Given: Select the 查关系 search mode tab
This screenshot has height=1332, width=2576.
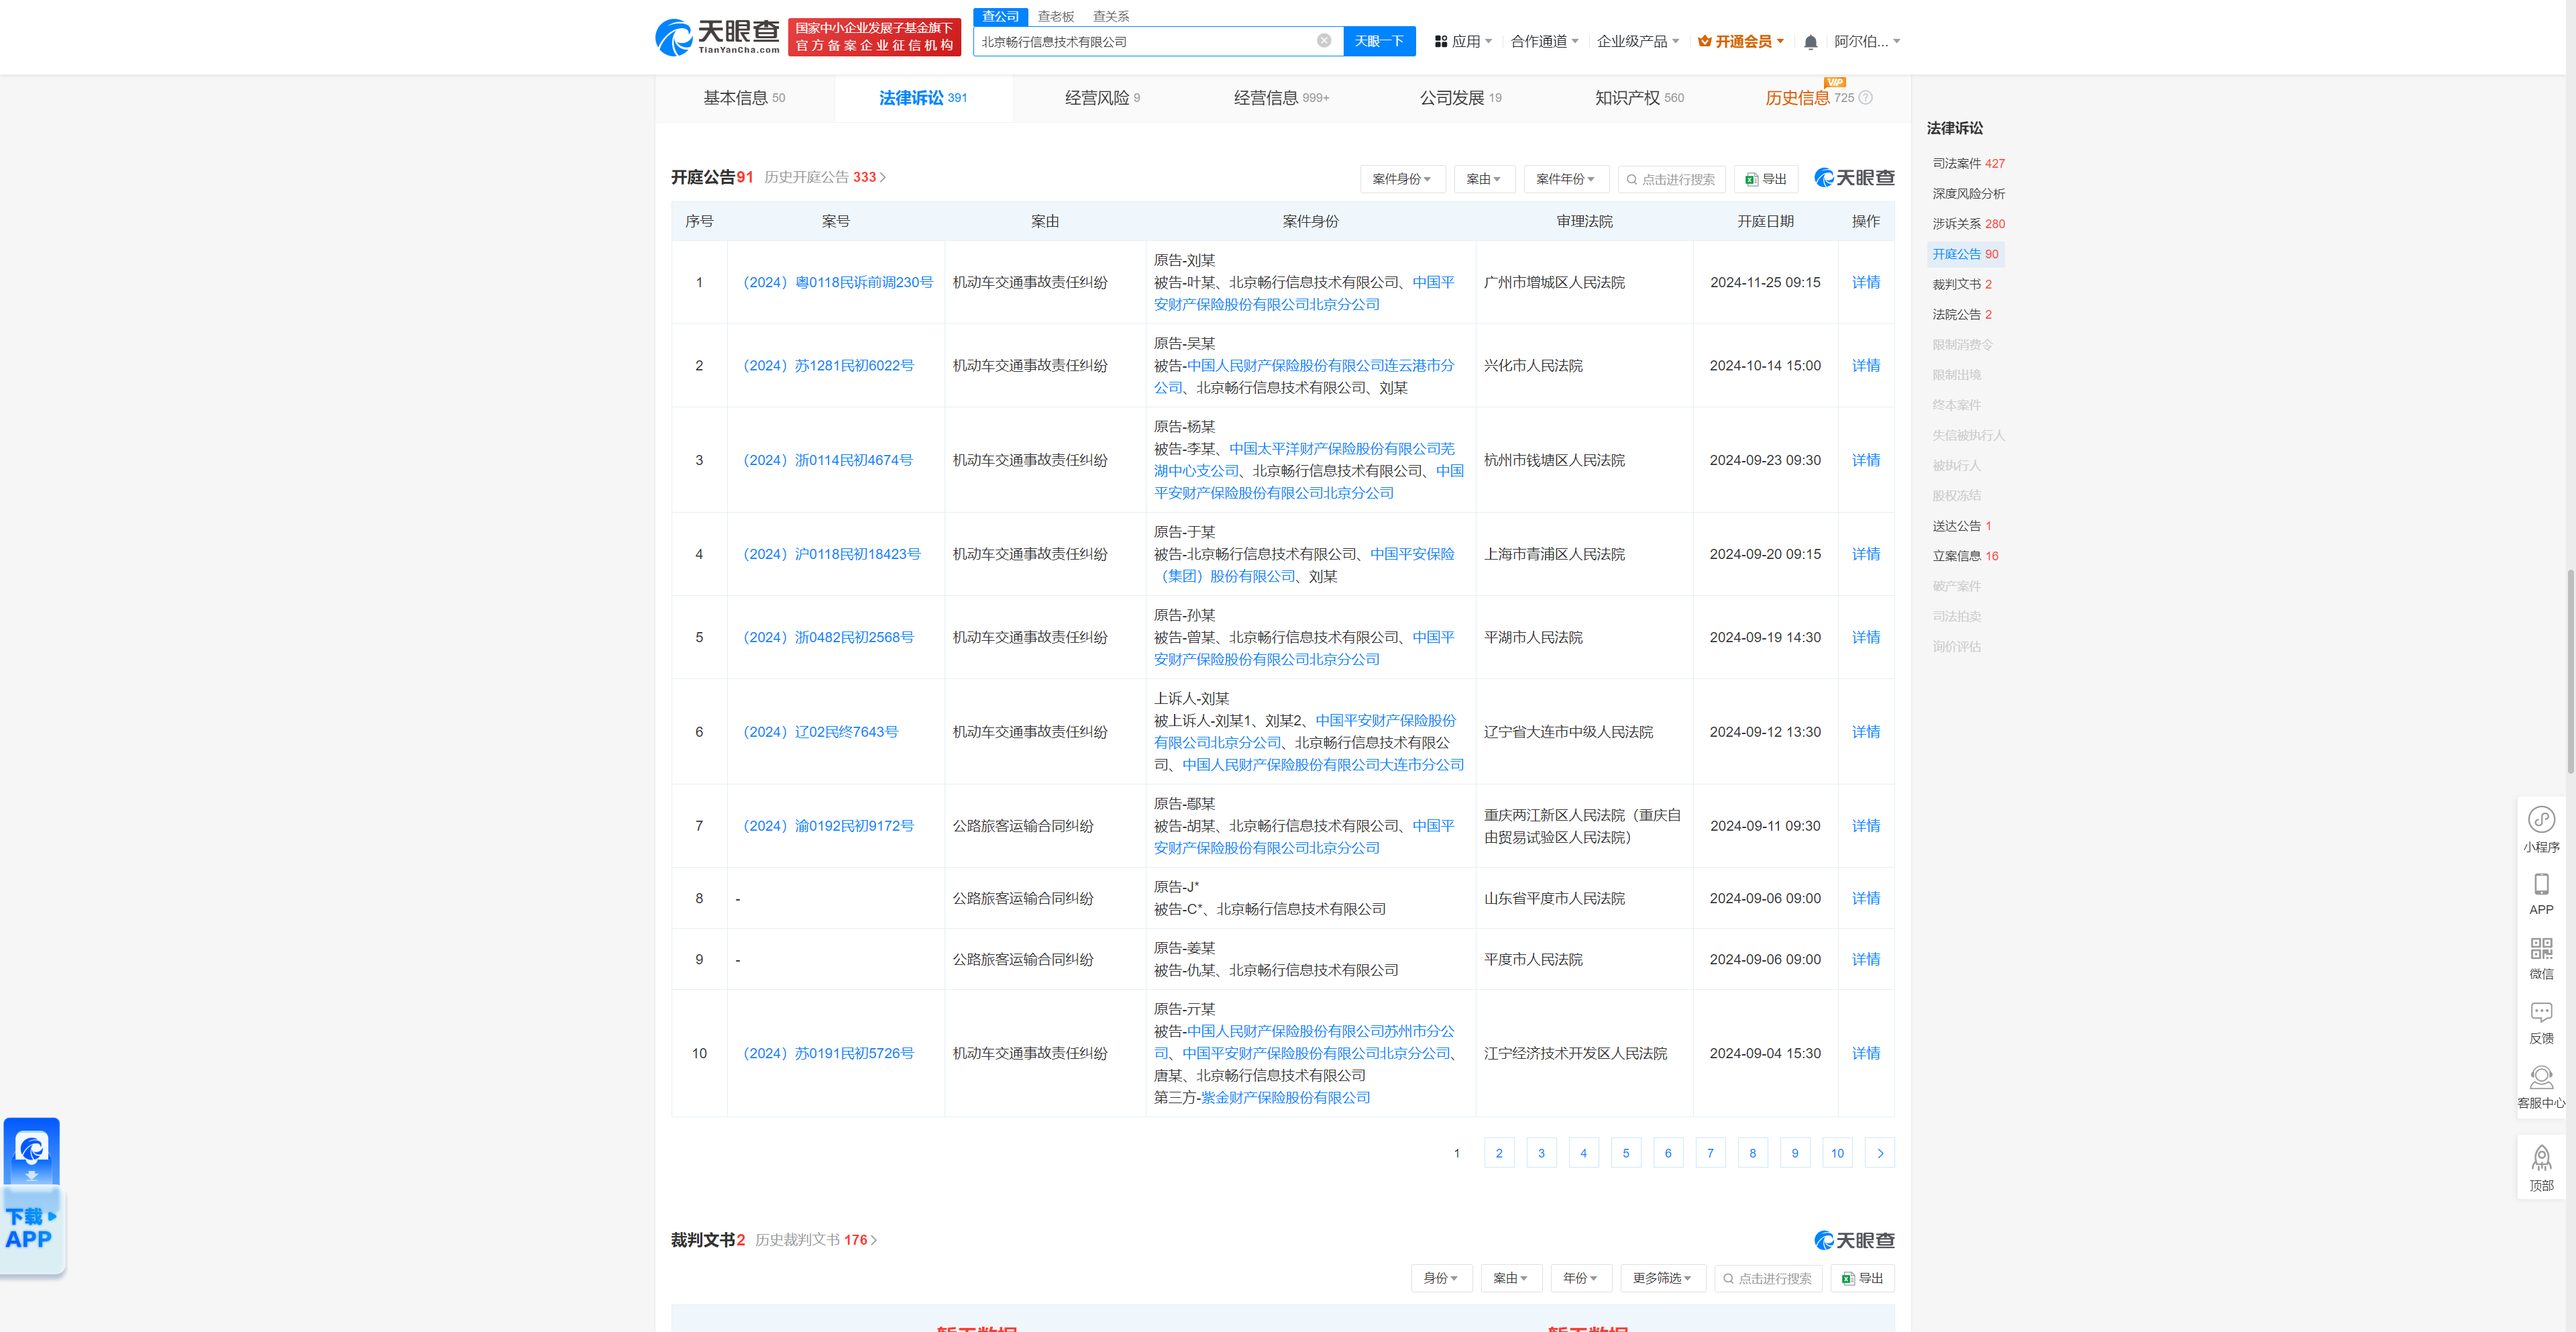Looking at the screenshot, I should (x=1111, y=16).
